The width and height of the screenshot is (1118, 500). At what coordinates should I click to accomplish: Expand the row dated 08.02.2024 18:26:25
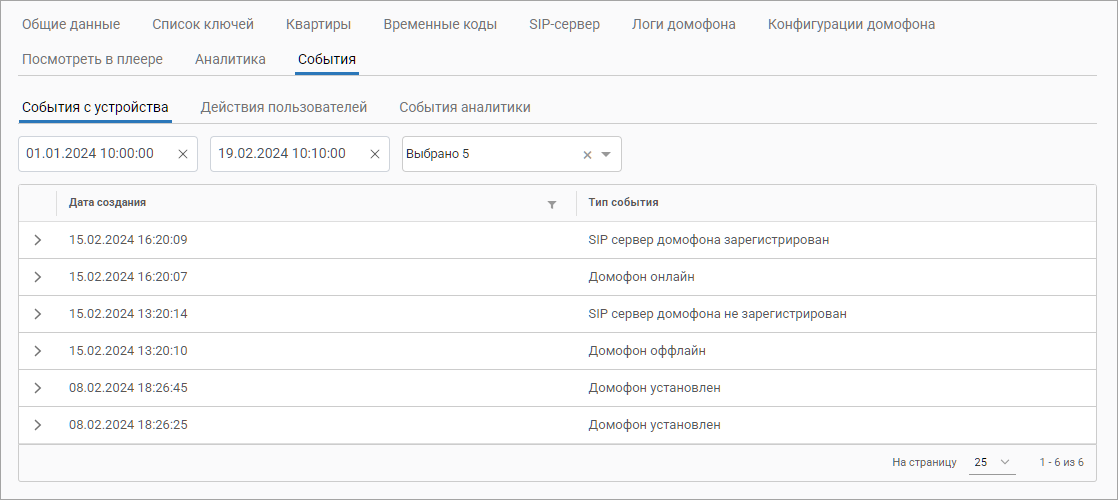click(38, 425)
